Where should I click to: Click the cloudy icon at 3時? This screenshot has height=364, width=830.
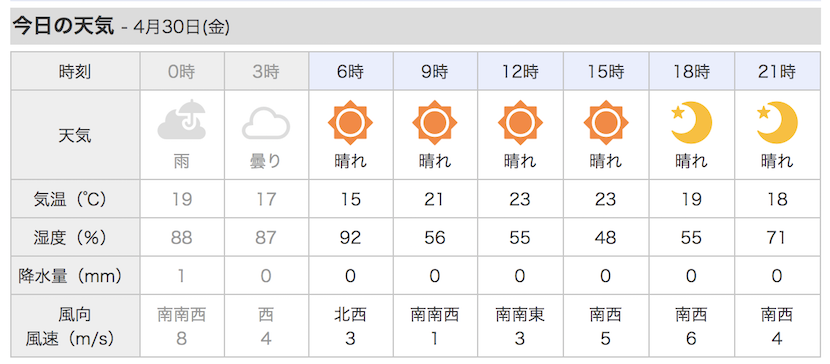(266, 124)
